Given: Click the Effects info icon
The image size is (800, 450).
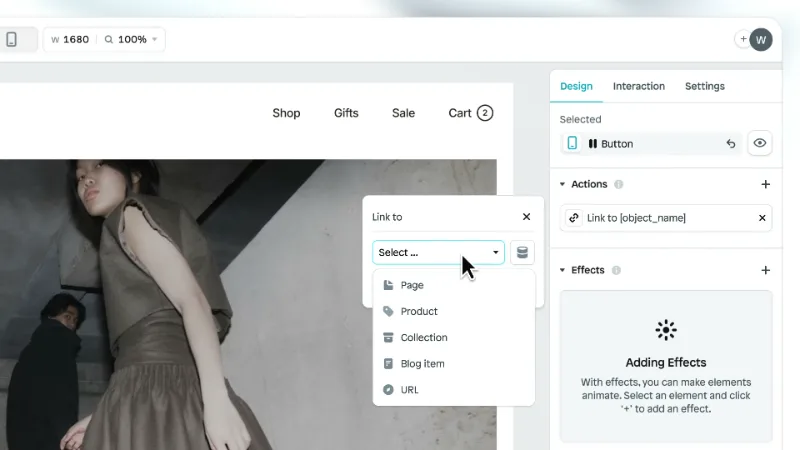Looking at the screenshot, I should click(x=616, y=270).
